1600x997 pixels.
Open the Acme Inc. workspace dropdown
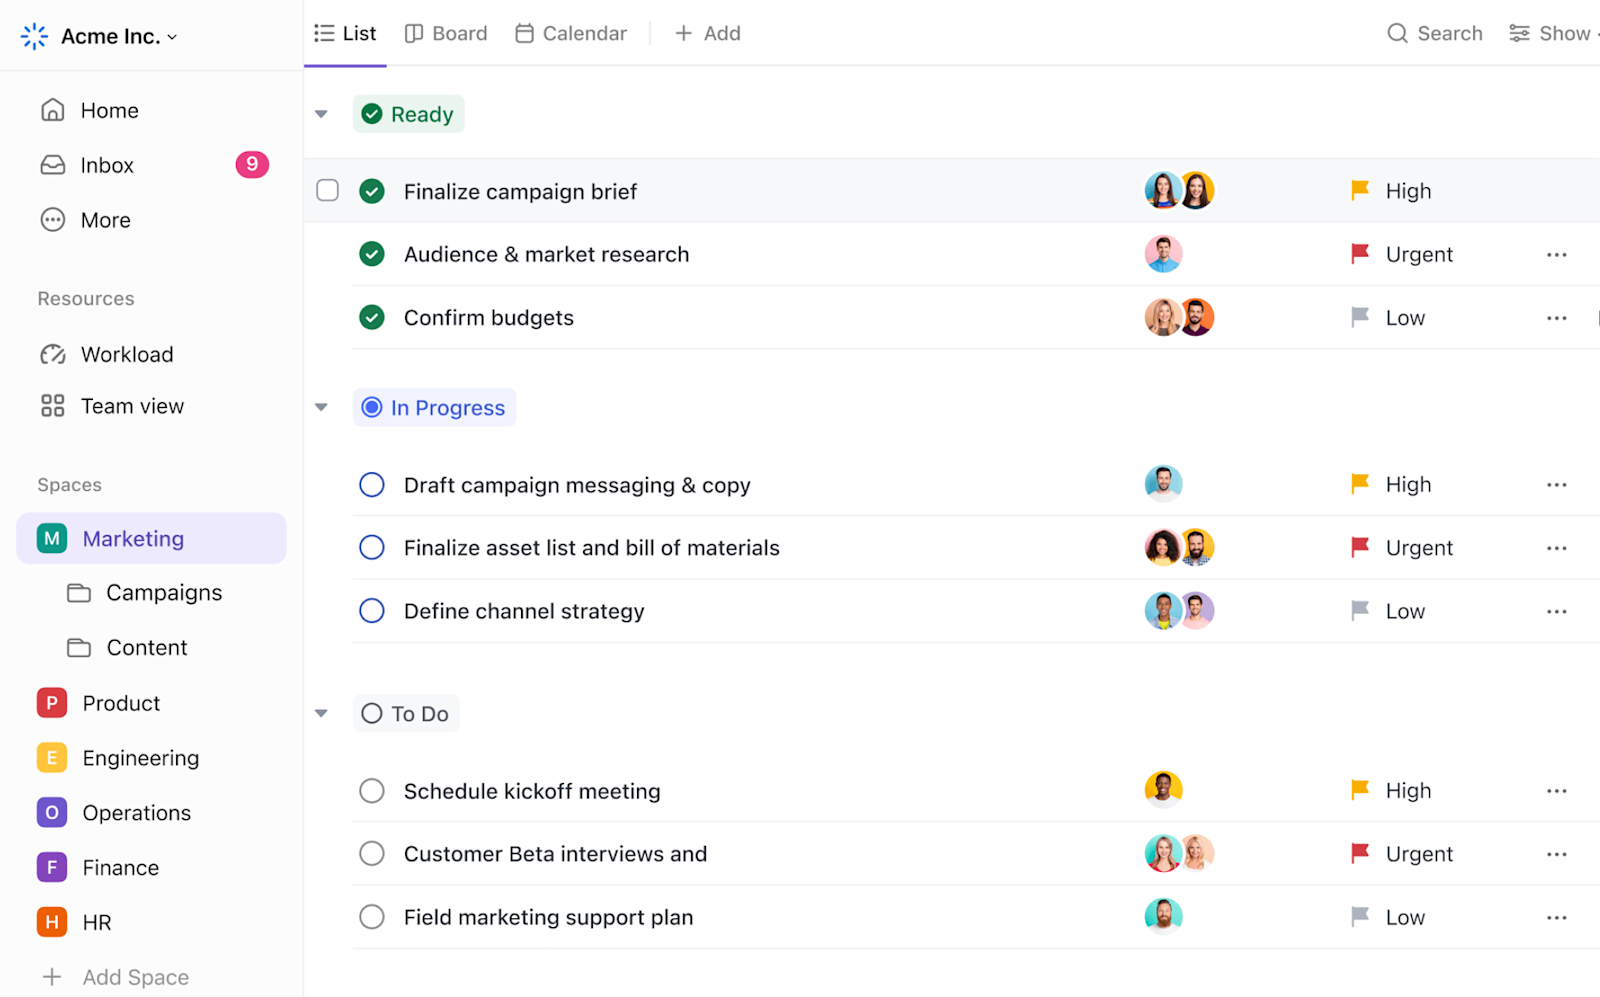coord(173,36)
